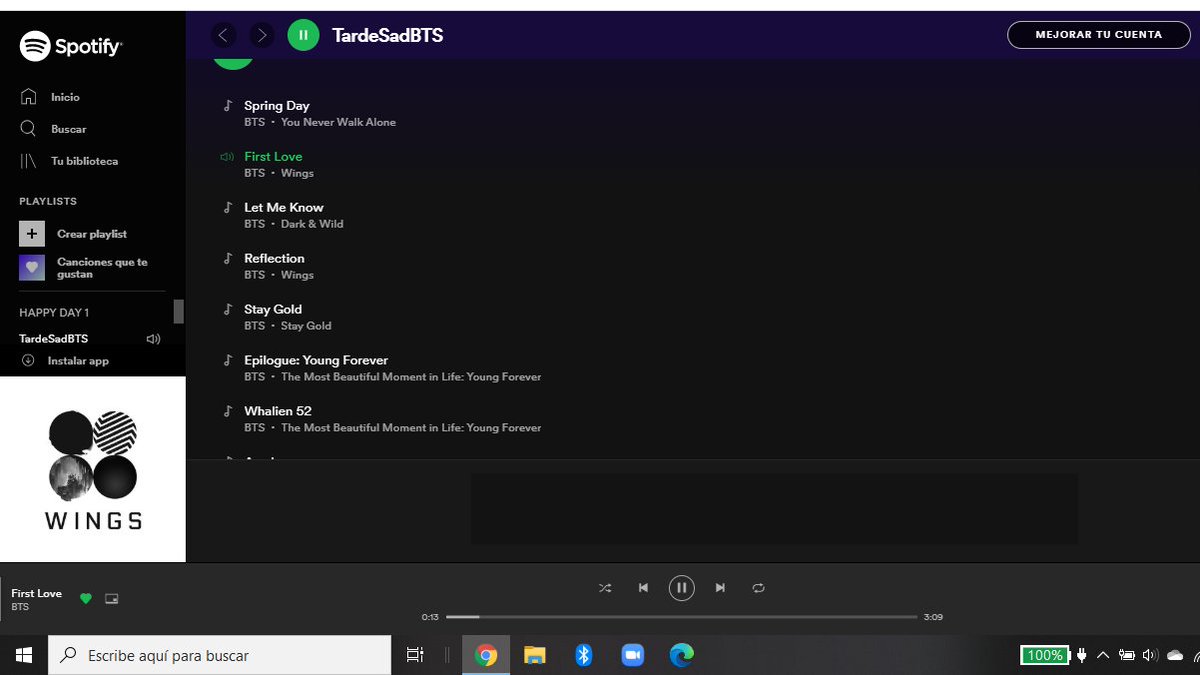
Task: Click BTS artist in now-playing bar
Action: coord(20,608)
